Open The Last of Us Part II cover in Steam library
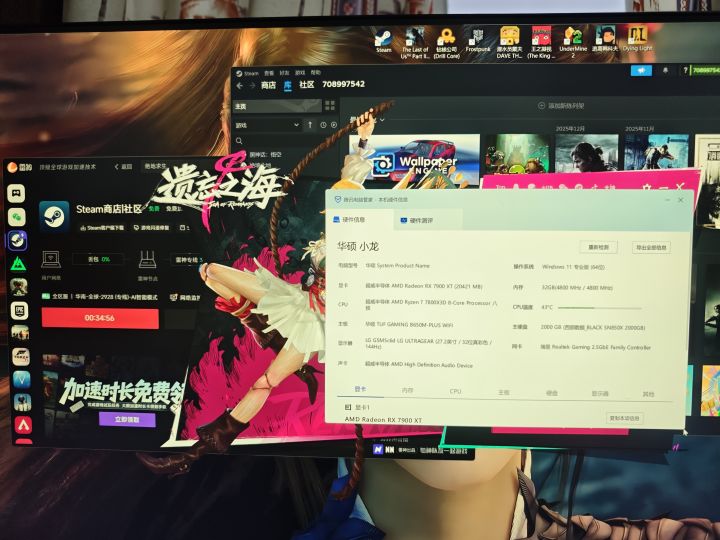 586,154
